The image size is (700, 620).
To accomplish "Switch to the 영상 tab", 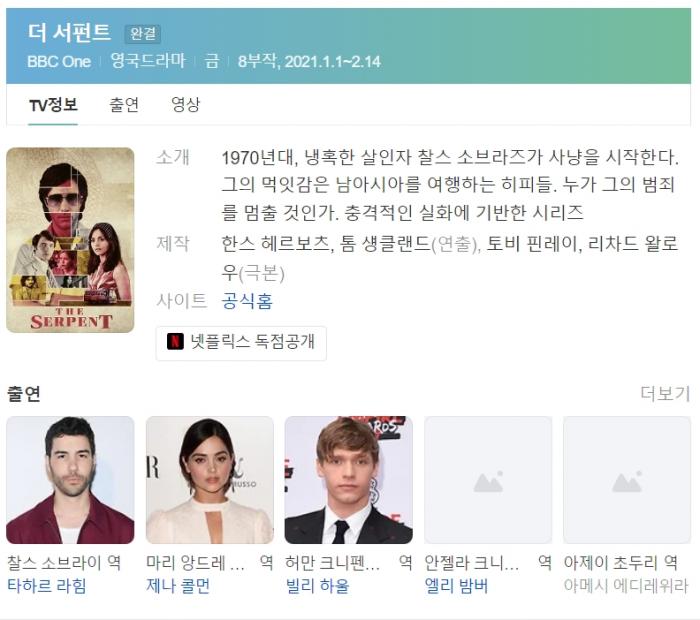I will coord(186,105).
